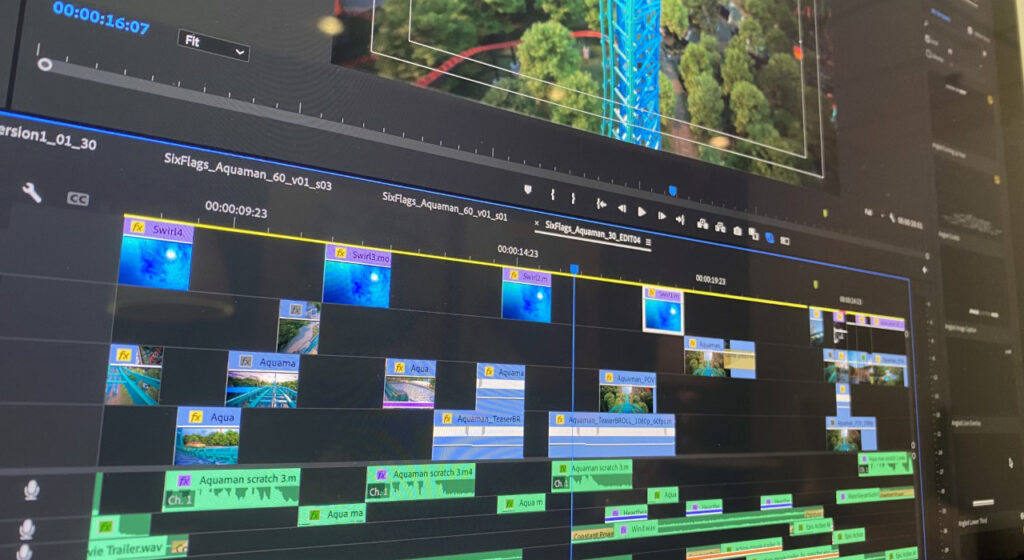
Task: Click the fx badge on Swirl3.mo
Action: pos(340,253)
